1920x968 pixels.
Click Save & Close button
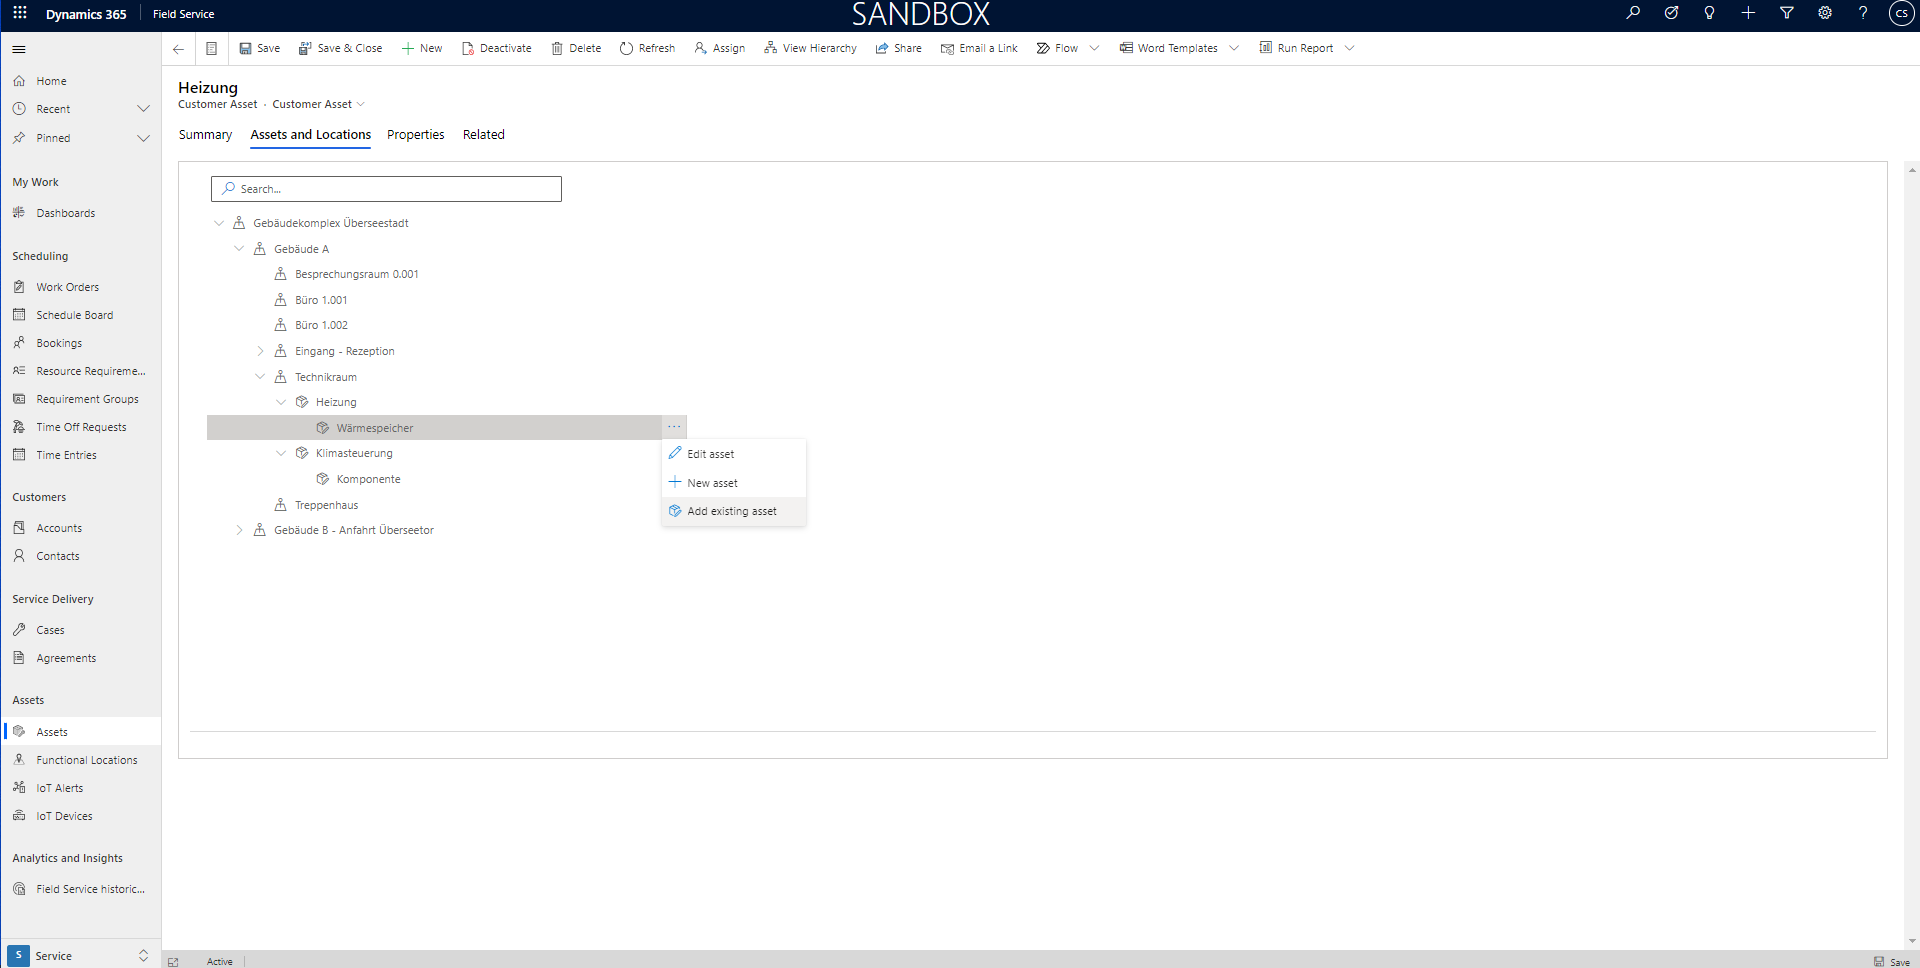point(340,48)
